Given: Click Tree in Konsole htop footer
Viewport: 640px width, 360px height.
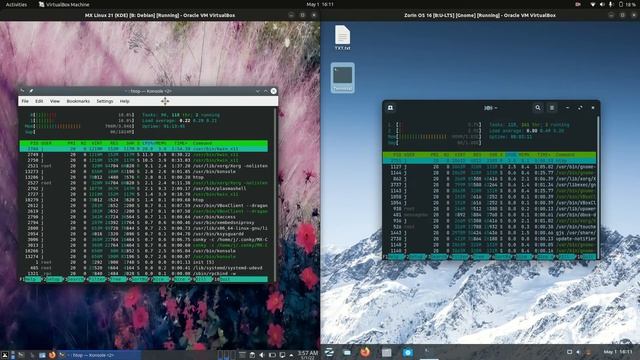Looking at the screenshot, I should (x=118, y=279).
